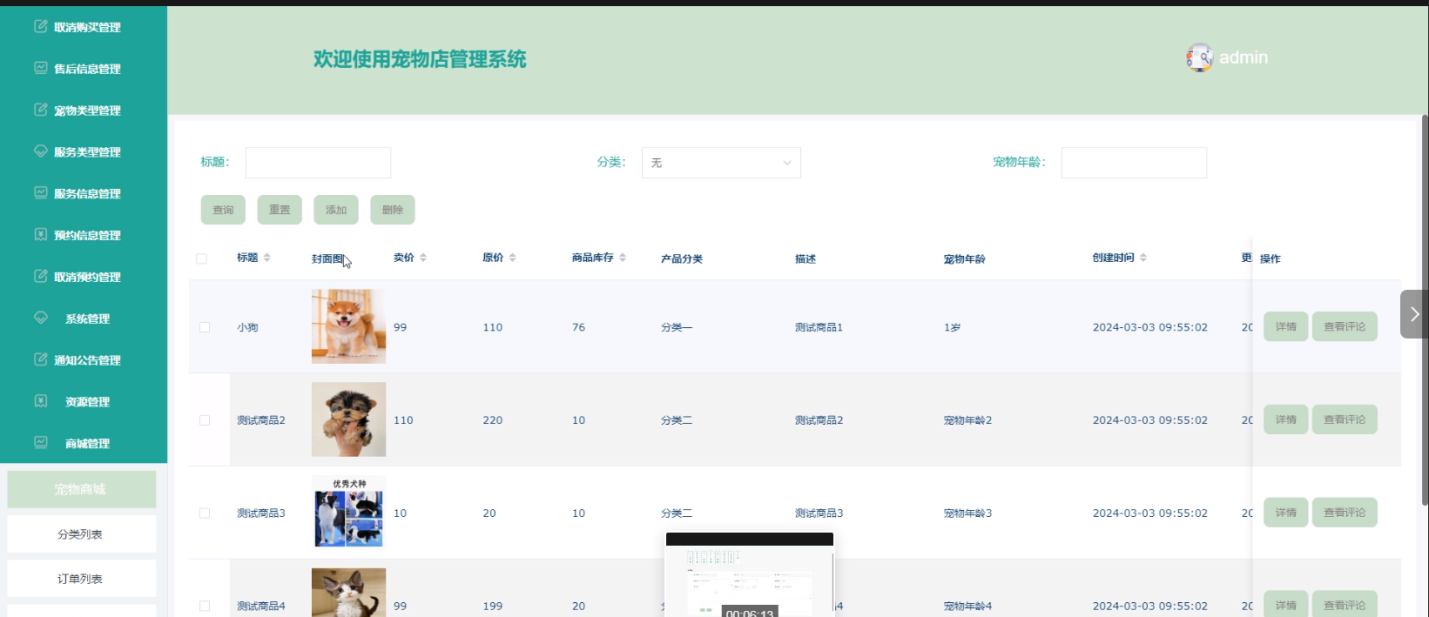Click 查看评论 for 小狗 row
The width and height of the screenshot is (1429, 617).
pyautogui.click(x=1344, y=327)
